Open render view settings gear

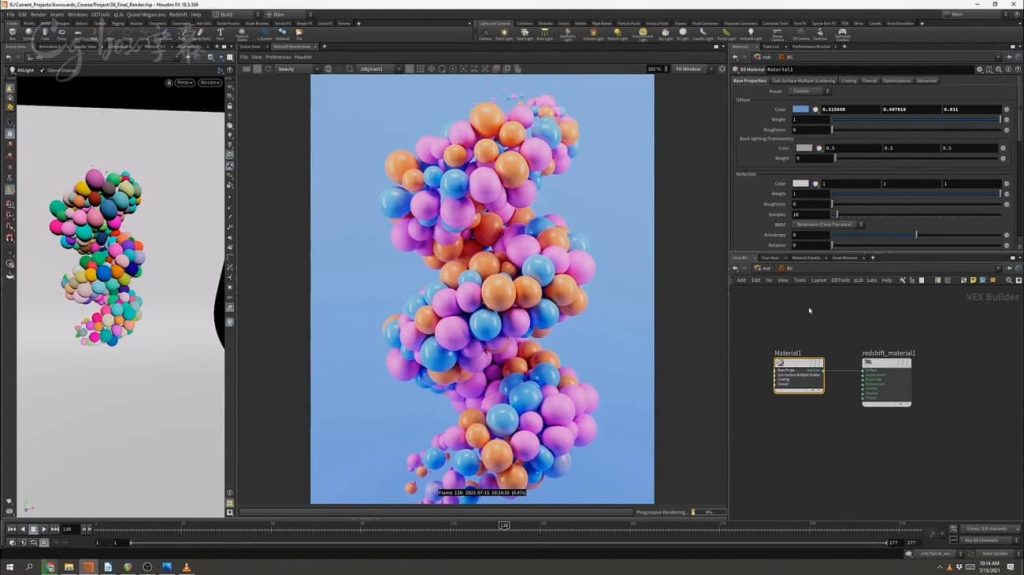pos(722,69)
